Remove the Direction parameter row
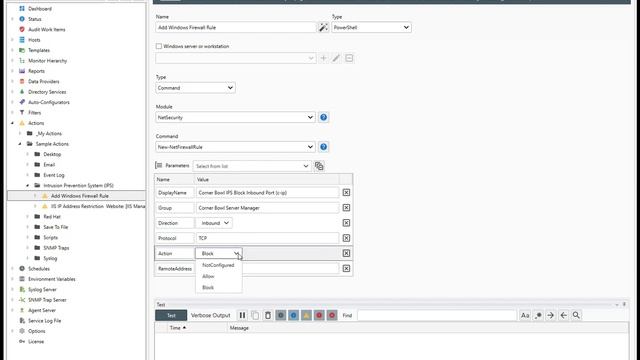Viewport: 640px width, 360px height. 346,223
